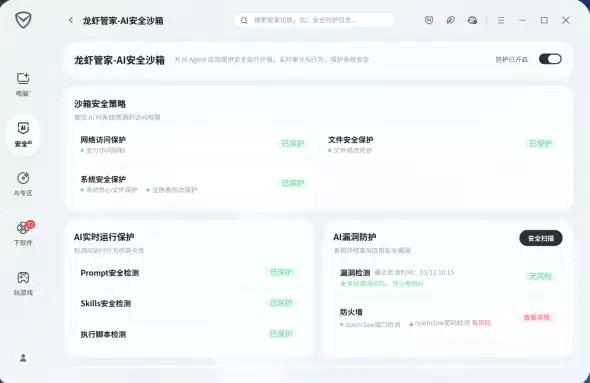Minimize the window

click(x=522, y=20)
